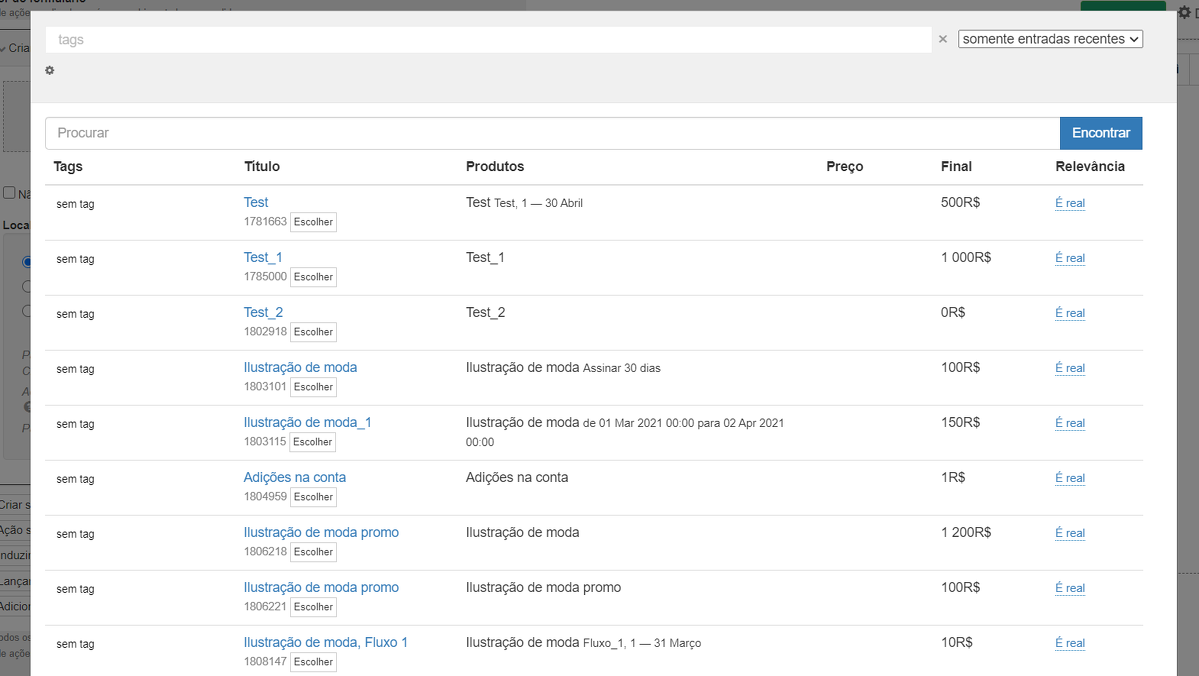Screen dimensions: 1199x676
Task: Click Escolher for offer 1808147
Action: coord(313,662)
